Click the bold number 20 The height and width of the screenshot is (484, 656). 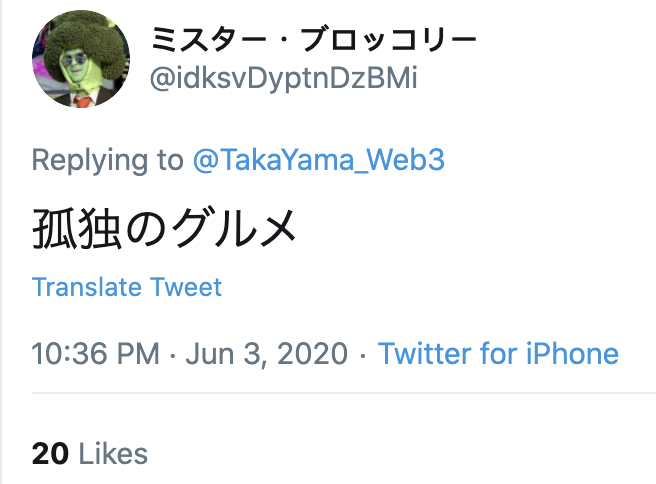[50, 453]
